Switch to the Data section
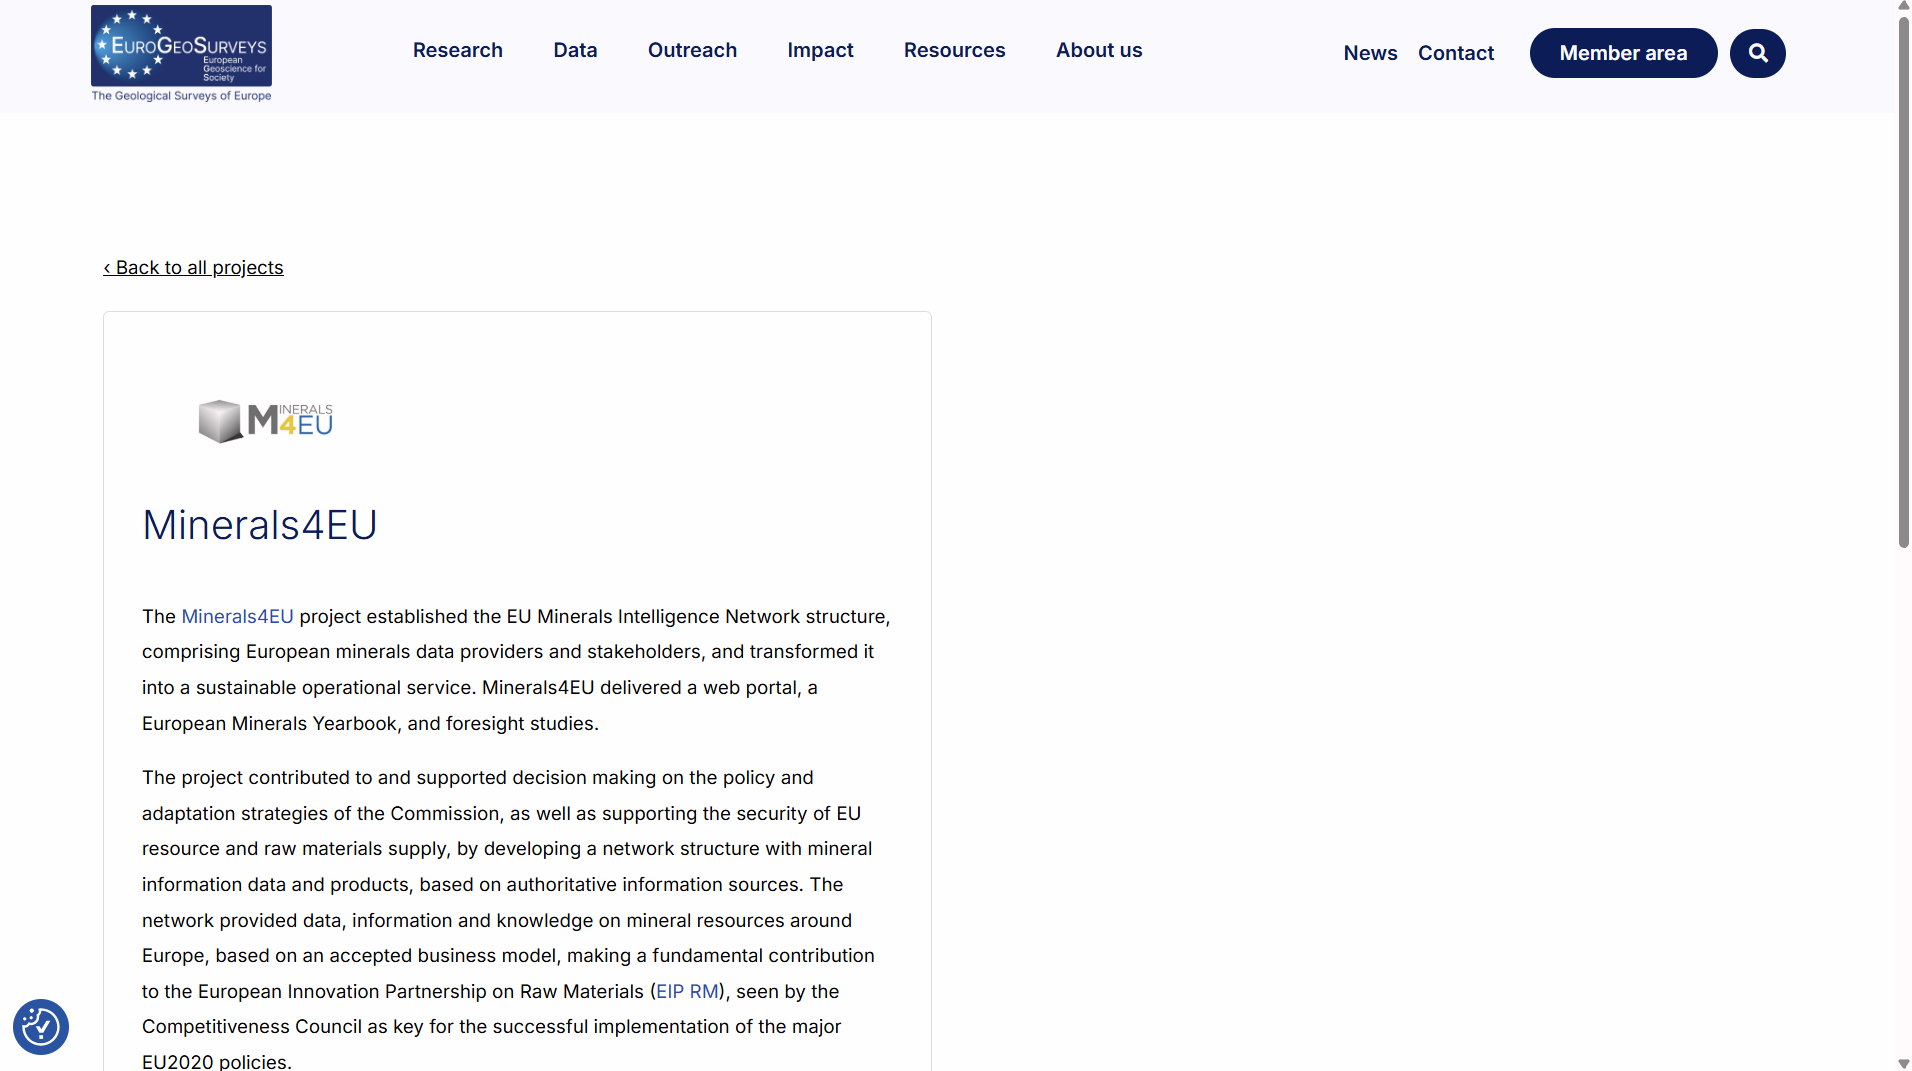 point(575,50)
